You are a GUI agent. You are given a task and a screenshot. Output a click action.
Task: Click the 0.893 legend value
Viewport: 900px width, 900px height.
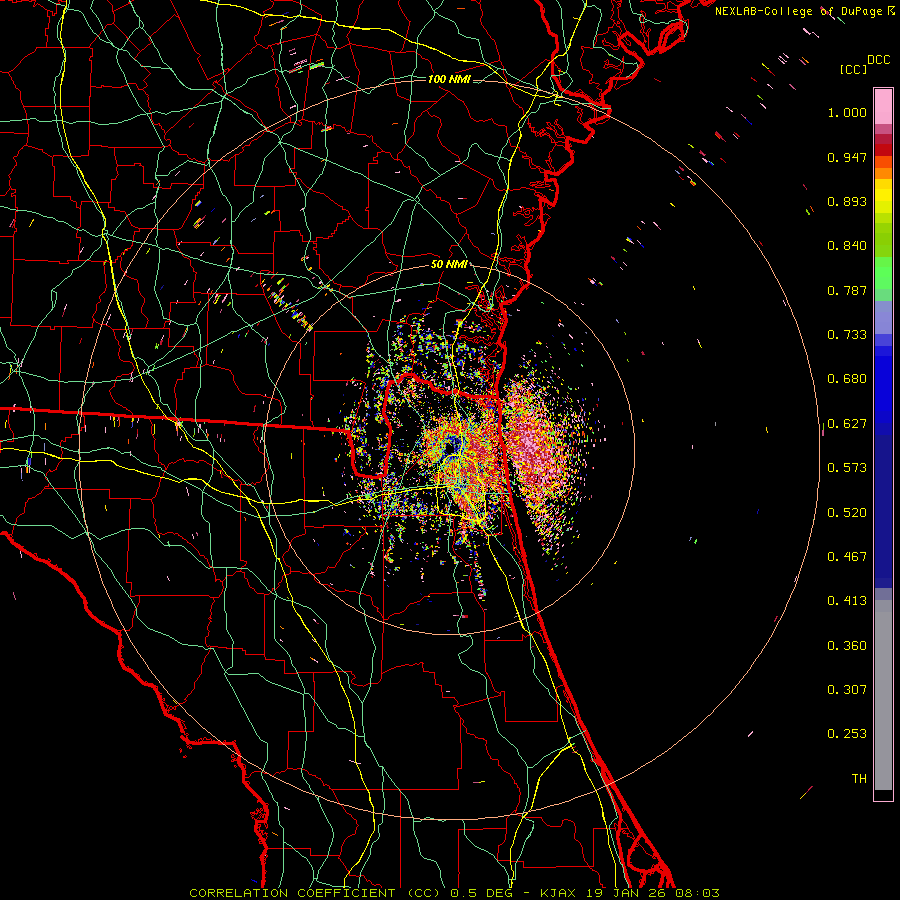point(847,201)
